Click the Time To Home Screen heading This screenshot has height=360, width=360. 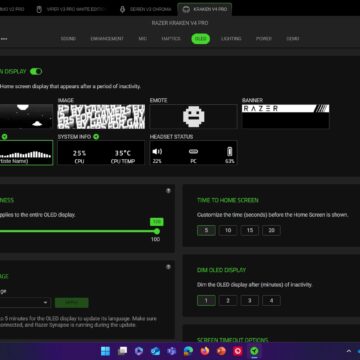pyautogui.click(x=228, y=200)
